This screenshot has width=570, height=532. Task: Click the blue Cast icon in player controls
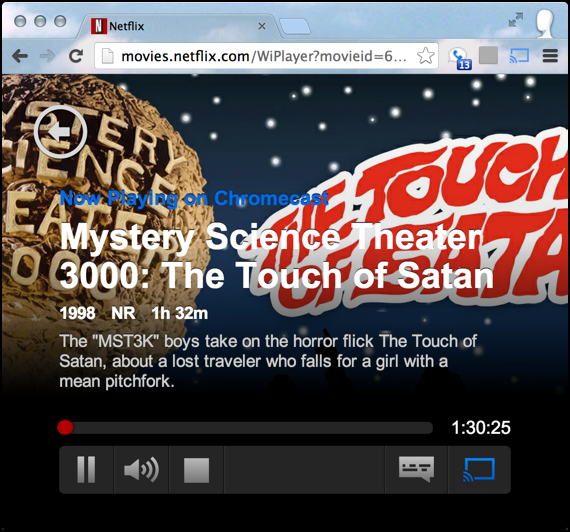[x=479, y=469]
